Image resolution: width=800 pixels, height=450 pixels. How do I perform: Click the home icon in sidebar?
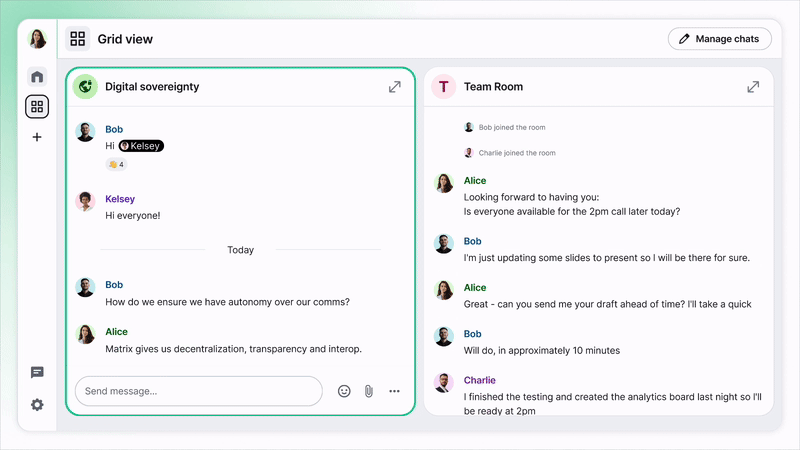[37, 76]
